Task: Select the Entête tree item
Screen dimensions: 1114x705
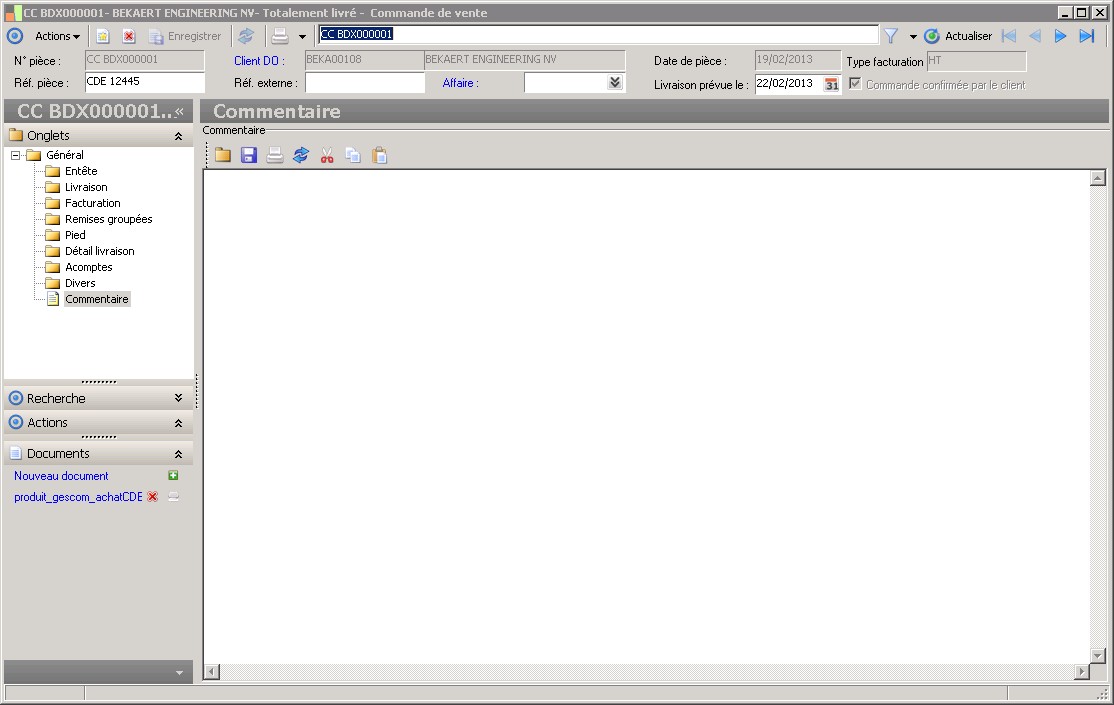Action: (x=81, y=171)
